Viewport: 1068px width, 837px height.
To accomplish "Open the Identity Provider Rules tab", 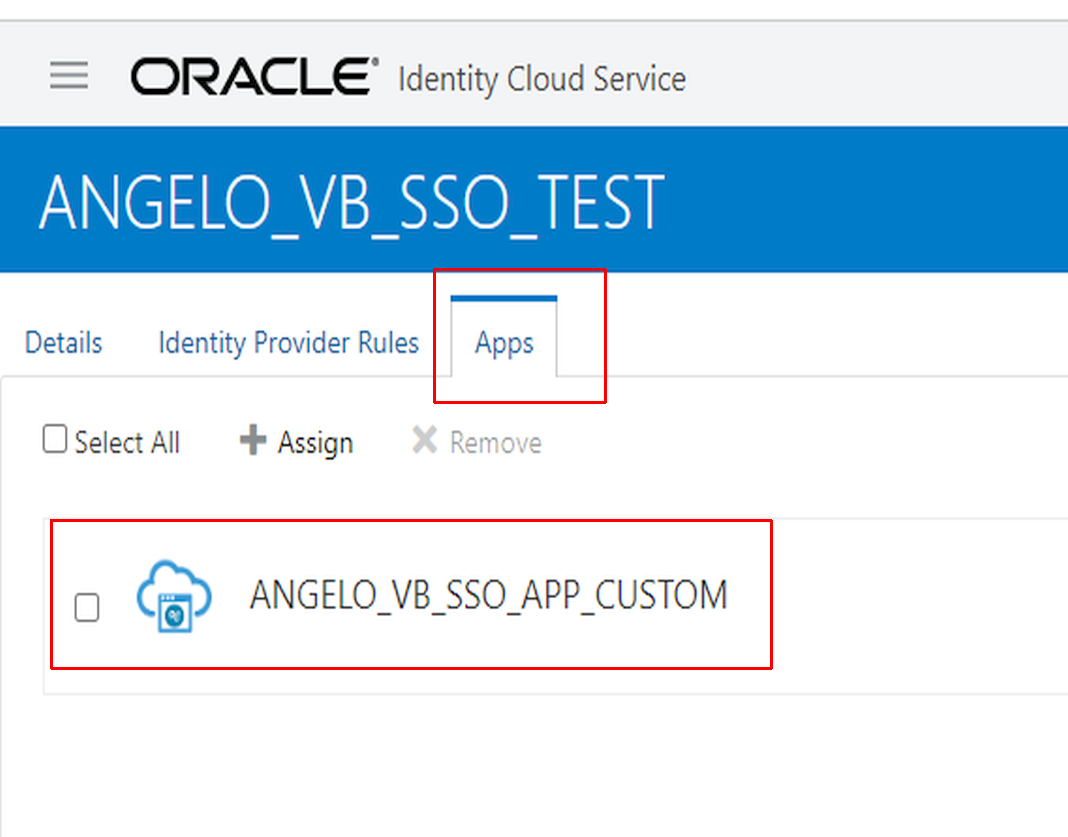I will tap(288, 343).
